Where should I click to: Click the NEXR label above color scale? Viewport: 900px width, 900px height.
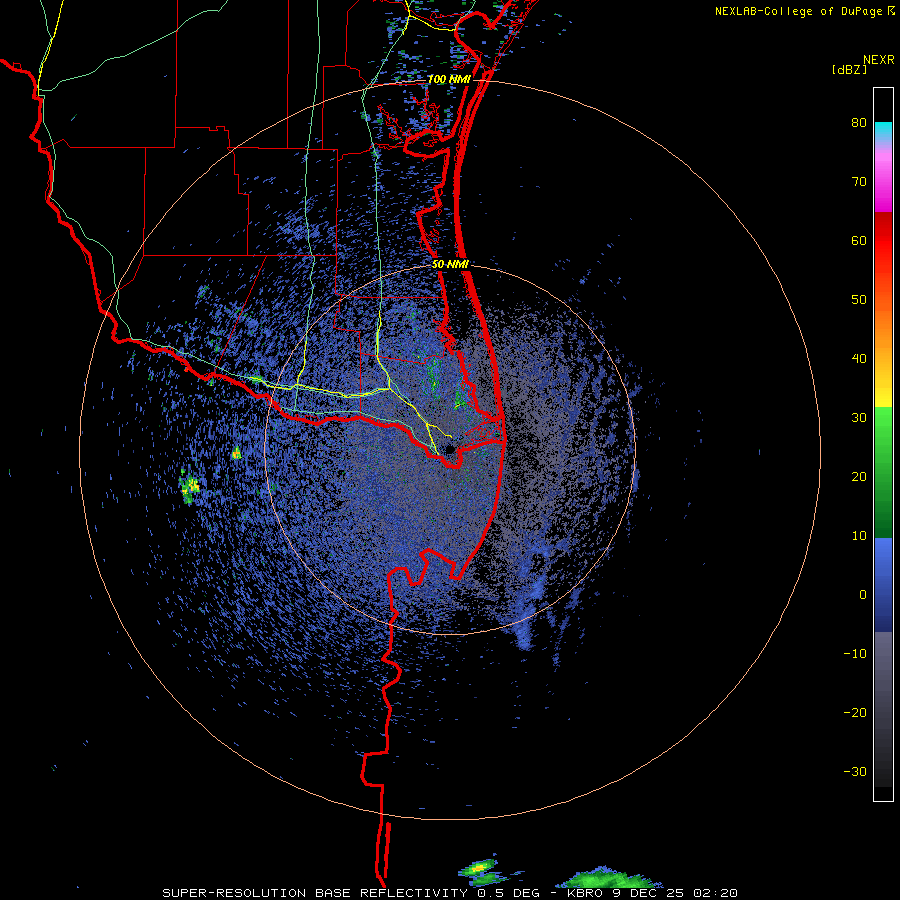click(879, 59)
